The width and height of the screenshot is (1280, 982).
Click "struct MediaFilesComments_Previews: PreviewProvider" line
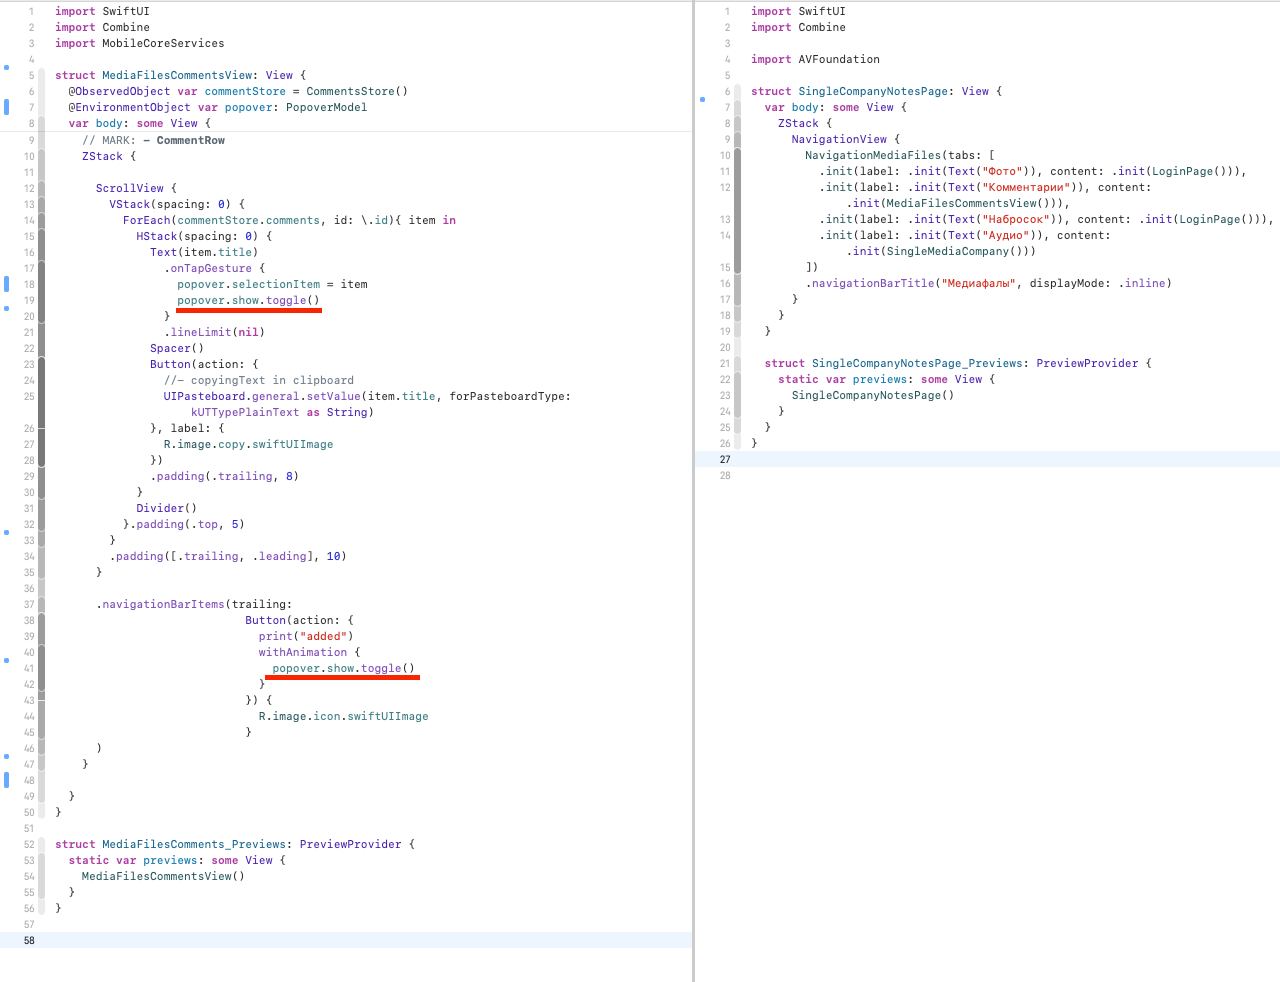(x=234, y=844)
